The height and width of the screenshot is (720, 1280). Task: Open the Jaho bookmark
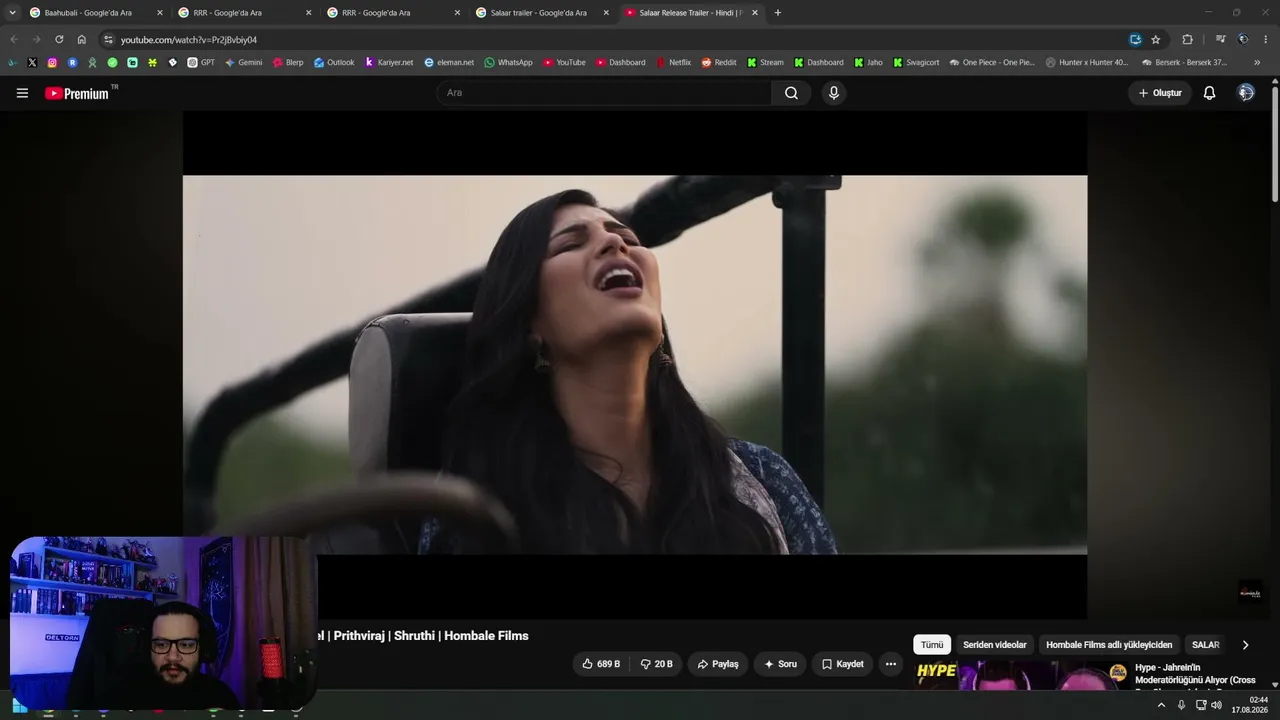point(868,62)
